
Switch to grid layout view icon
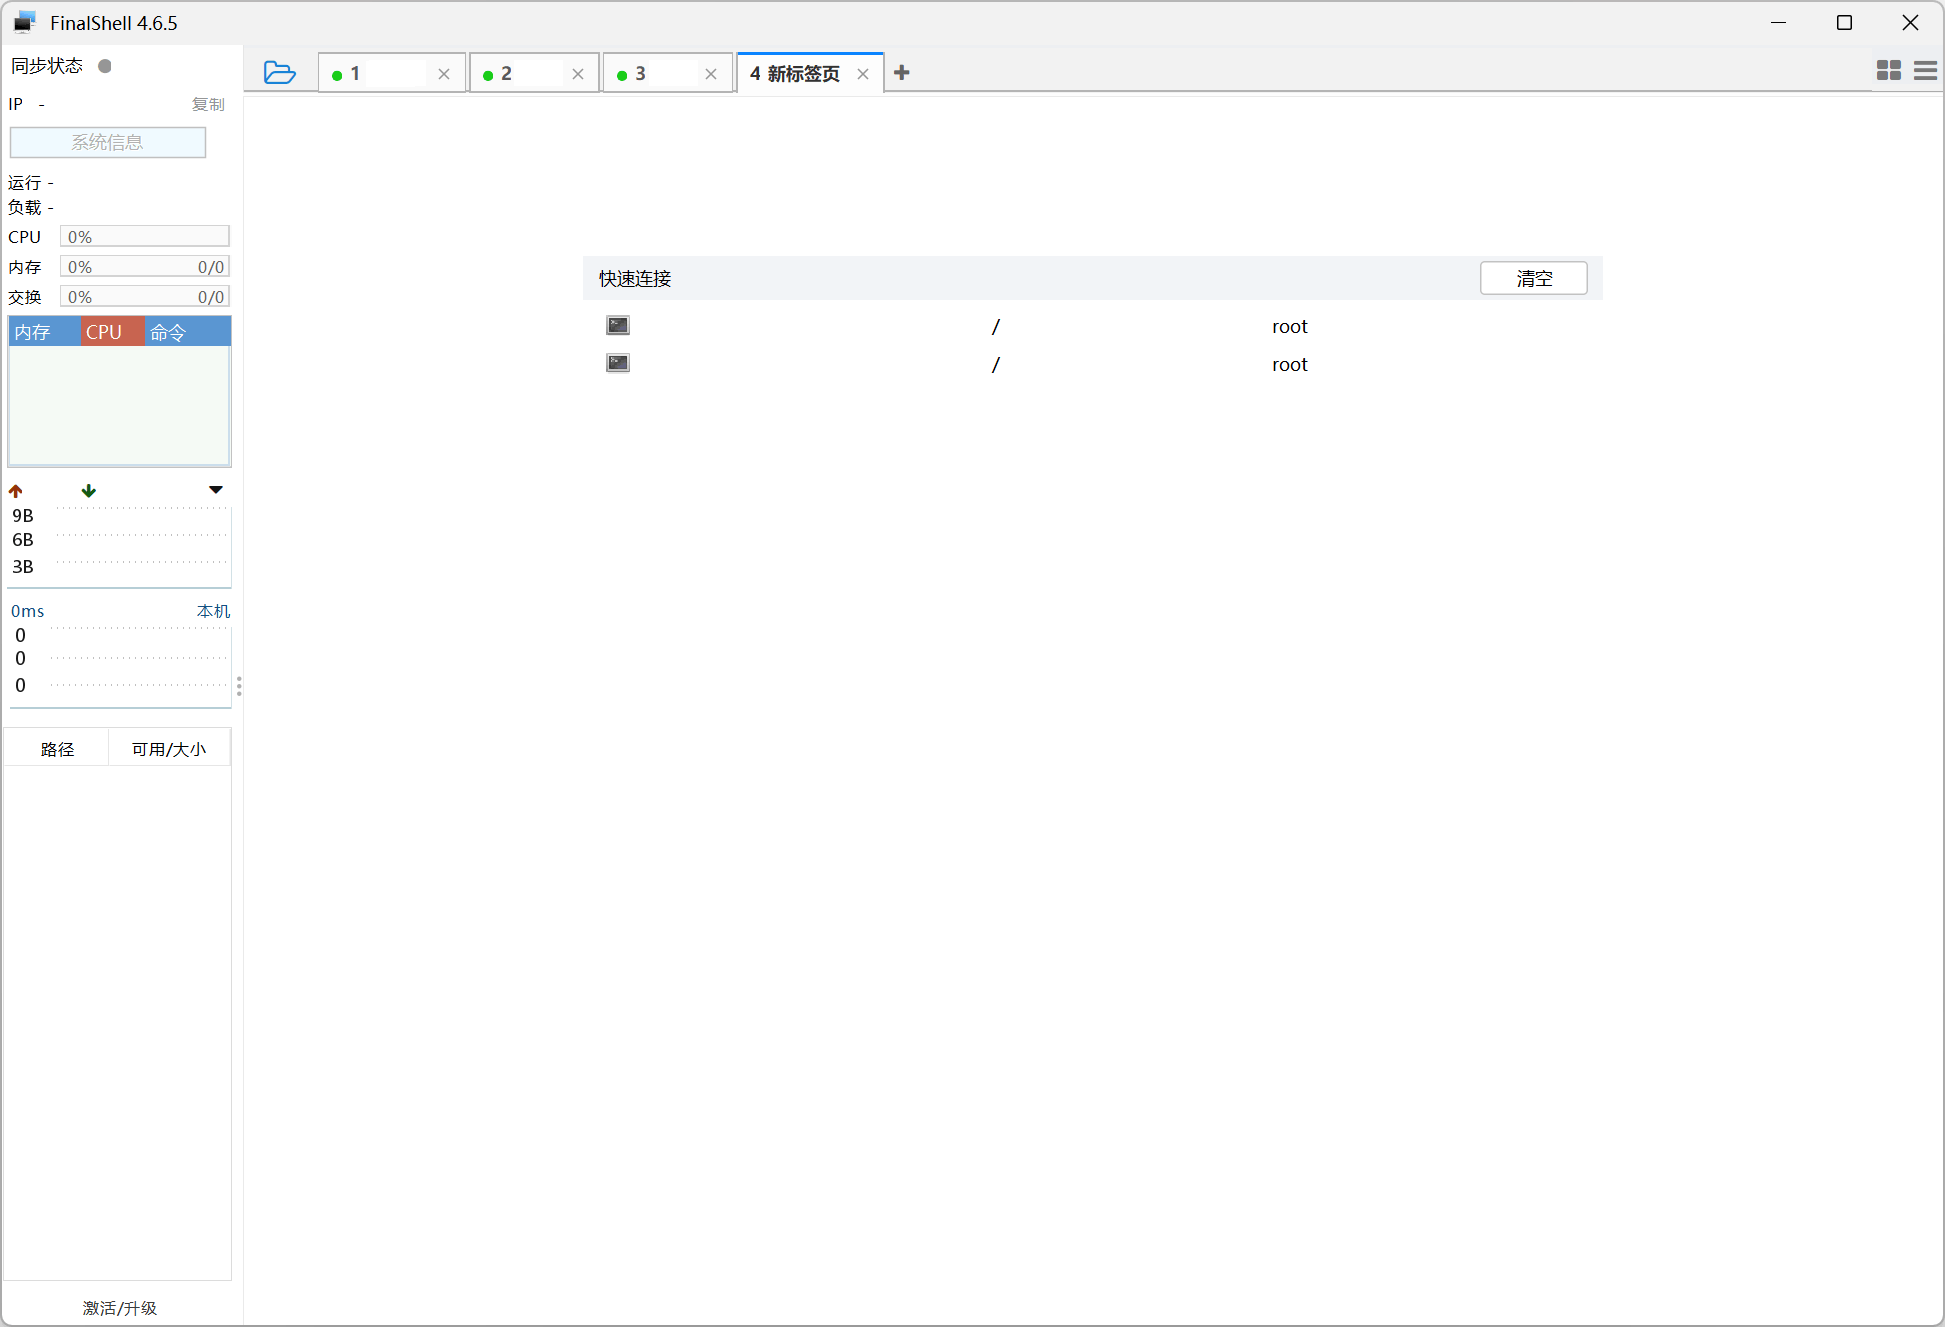click(1888, 70)
